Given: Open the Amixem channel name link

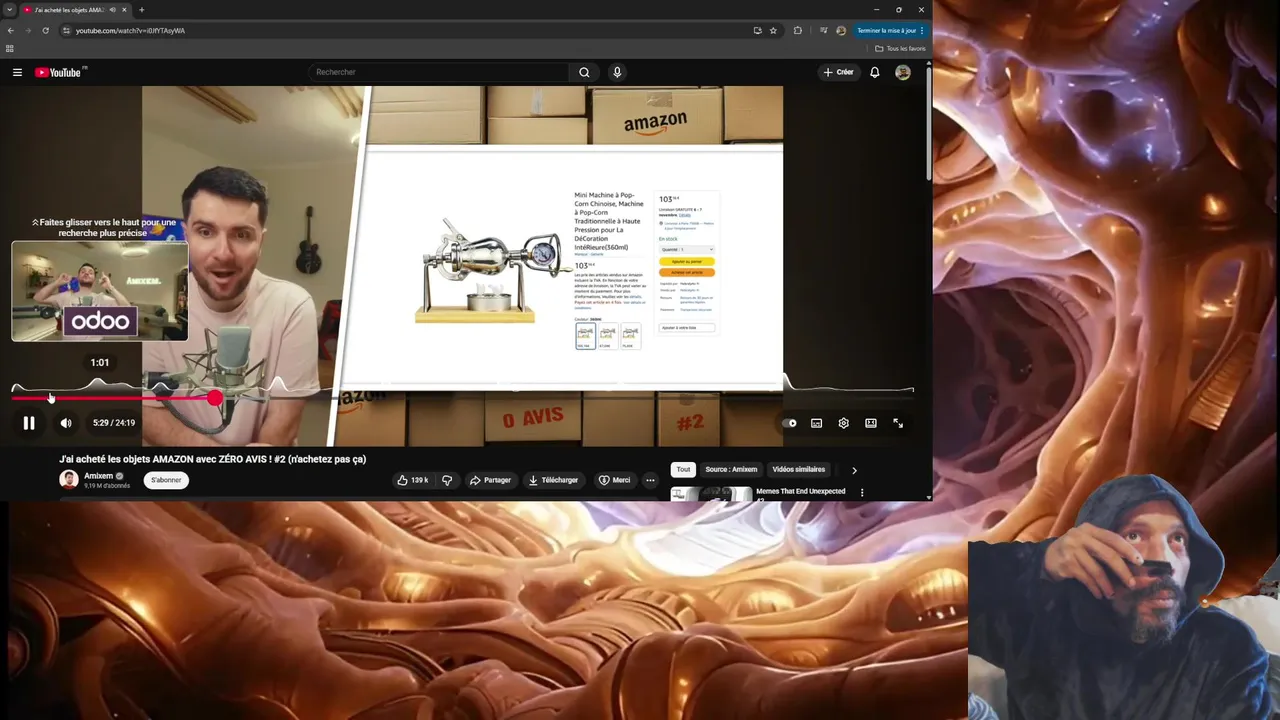Looking at the screenshot, I should [x=98, y=476].
